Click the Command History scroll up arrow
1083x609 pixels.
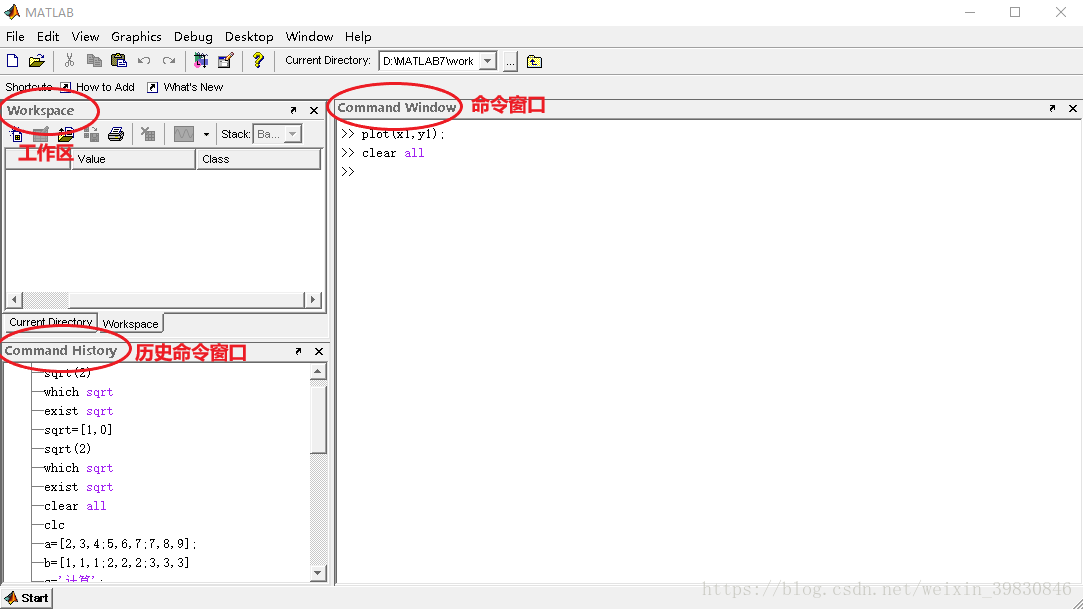[x=318, y=372]
